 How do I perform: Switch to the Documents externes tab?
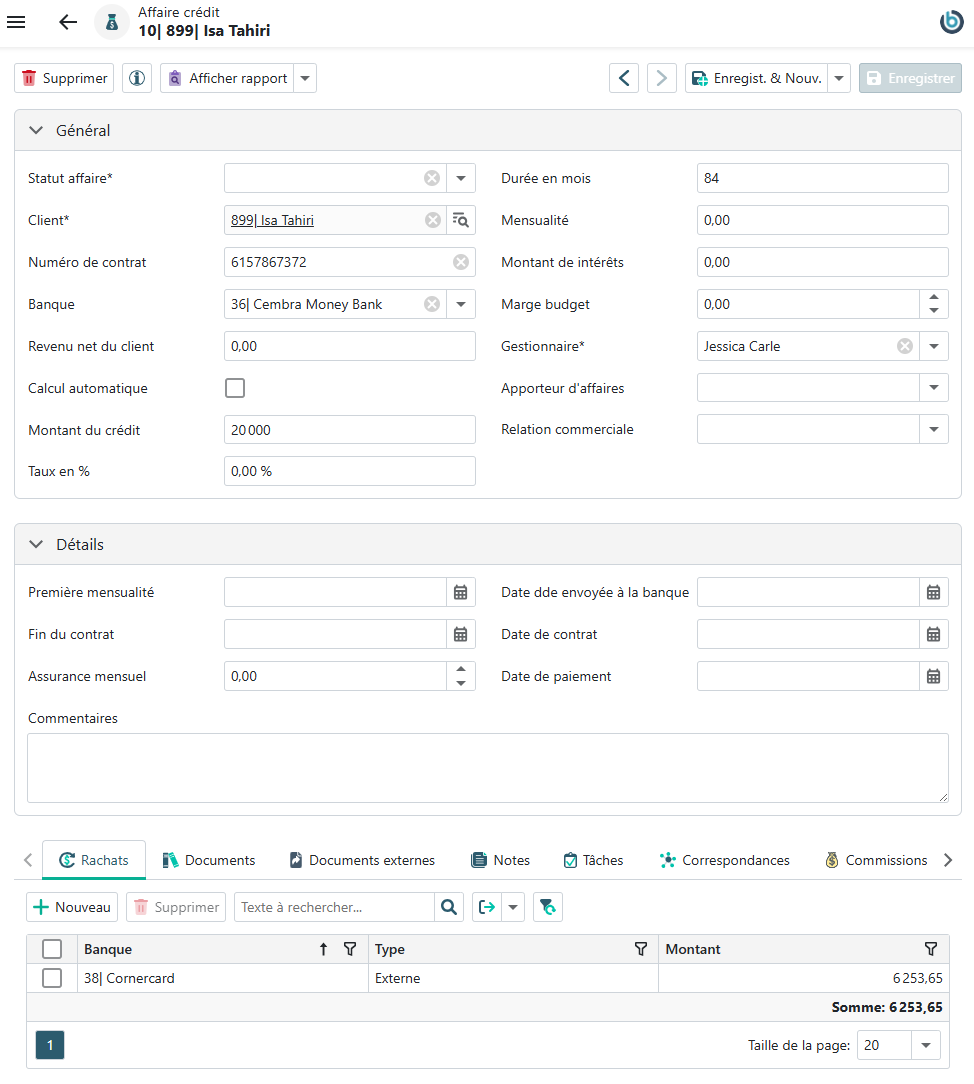tap(362, 860)
